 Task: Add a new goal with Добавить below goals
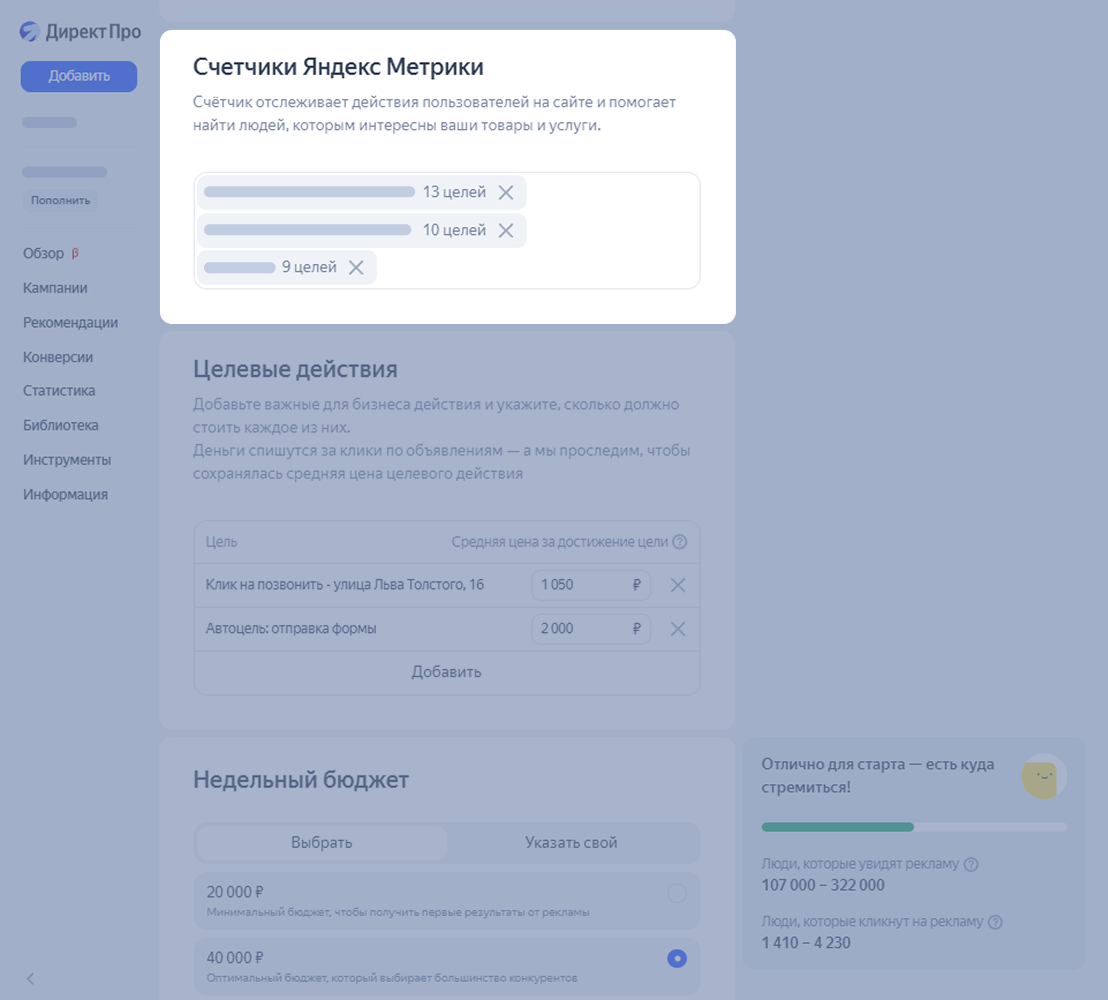447,672
